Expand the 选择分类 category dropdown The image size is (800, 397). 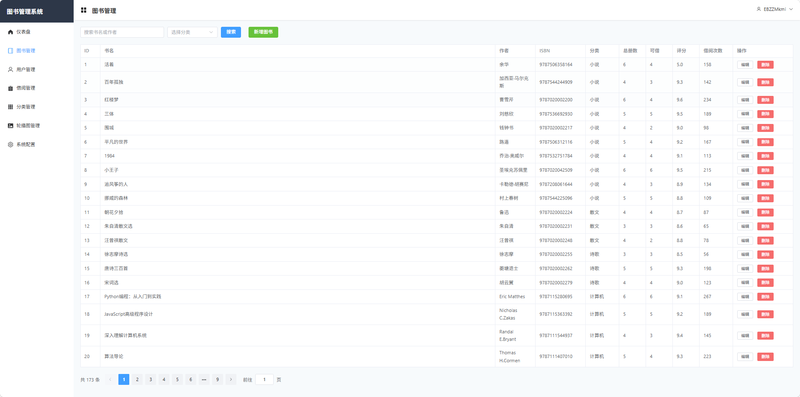192,32
